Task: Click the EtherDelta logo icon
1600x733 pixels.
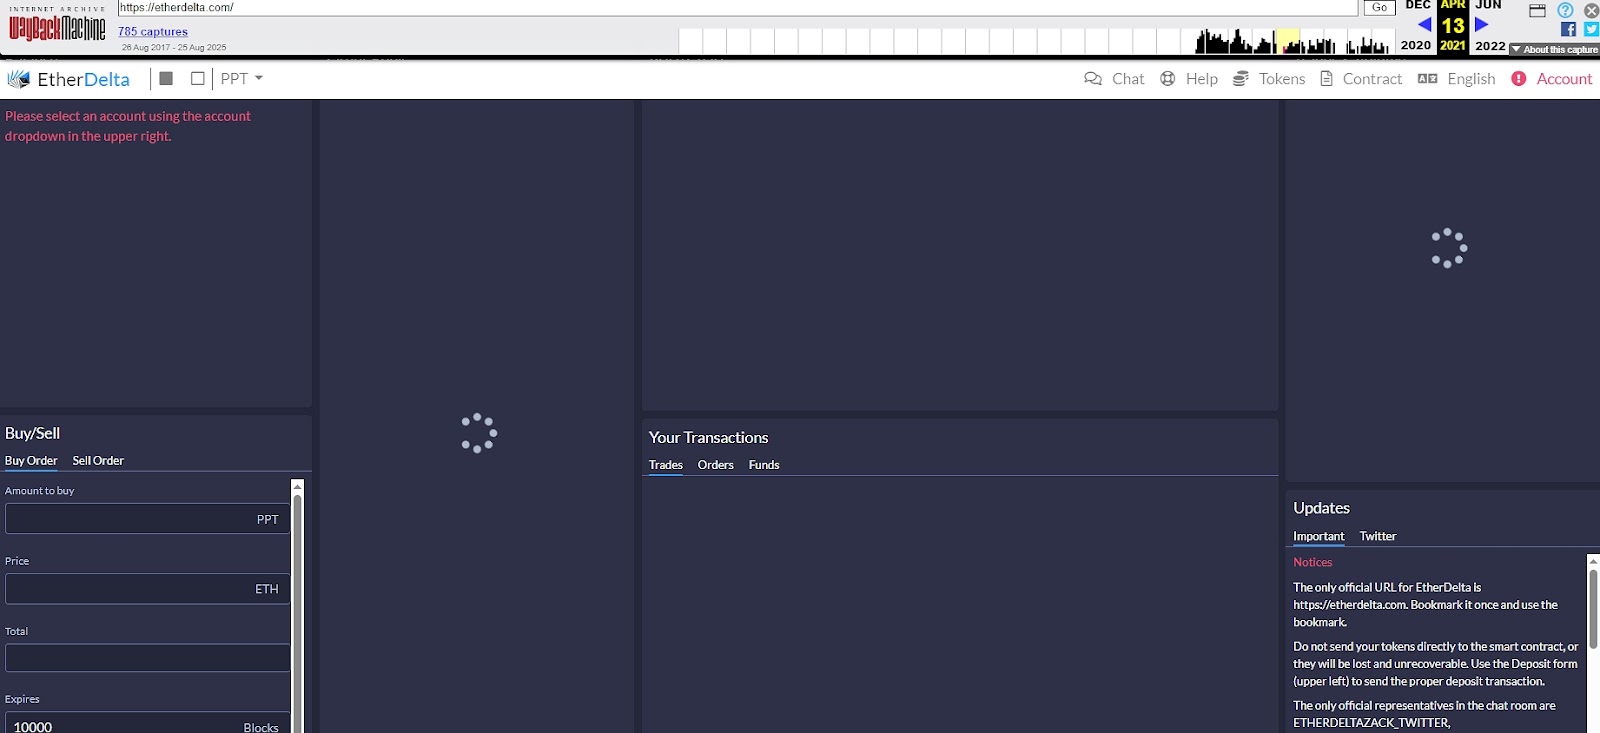Action: pos(18,79)
